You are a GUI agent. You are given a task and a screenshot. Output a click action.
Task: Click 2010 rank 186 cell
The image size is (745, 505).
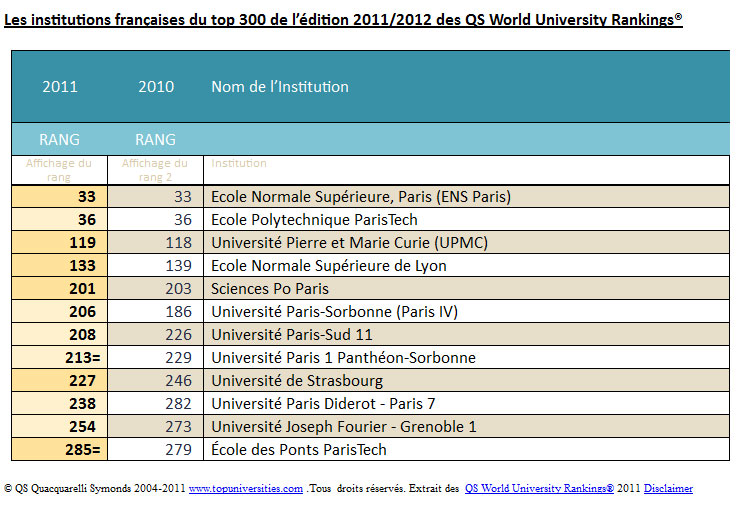tap(155, 311)
